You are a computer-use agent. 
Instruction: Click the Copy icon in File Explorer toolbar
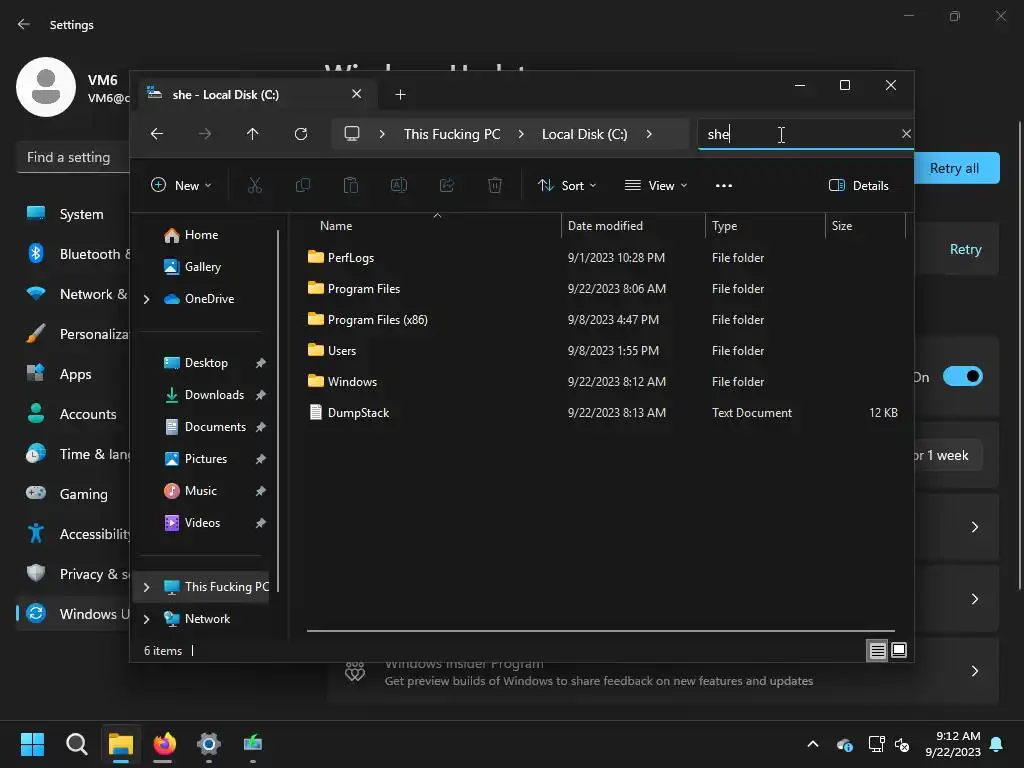coord(303,185)
